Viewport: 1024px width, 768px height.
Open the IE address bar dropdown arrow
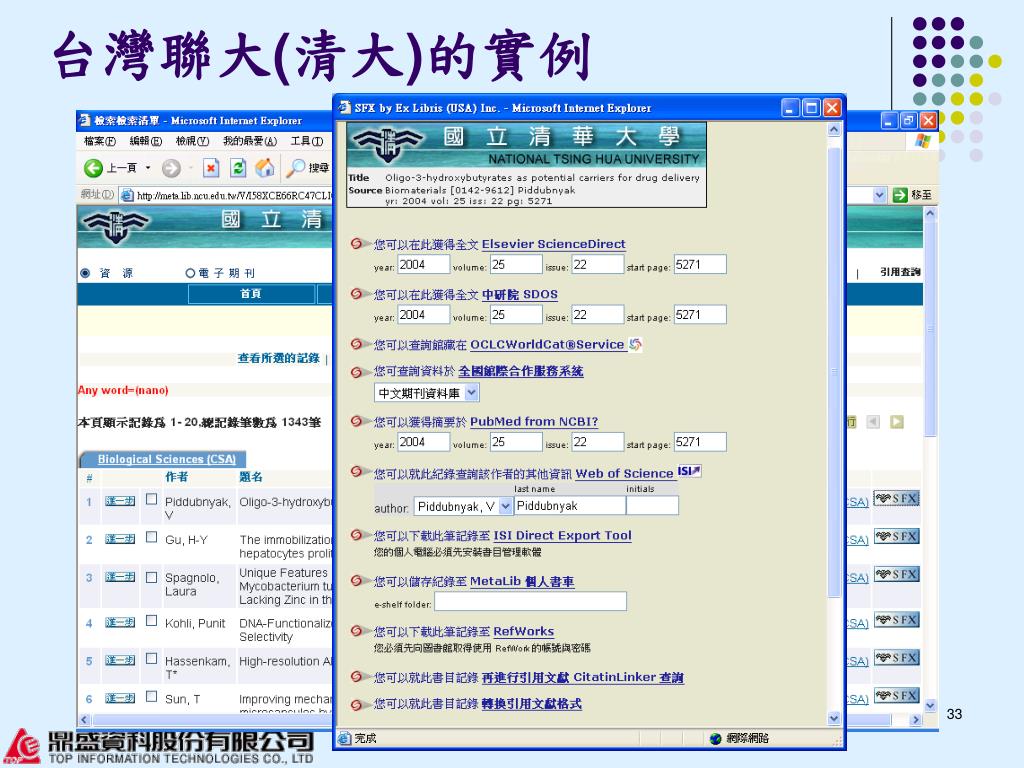880,195
